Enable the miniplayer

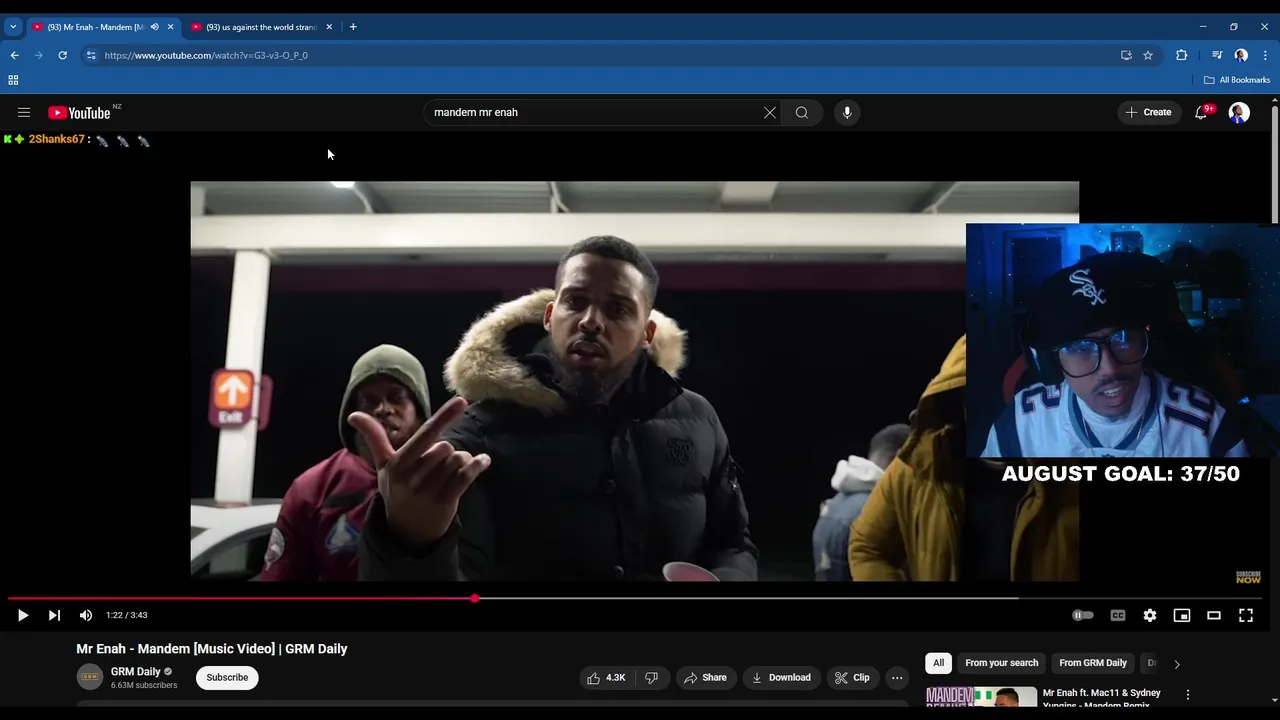1182,616
